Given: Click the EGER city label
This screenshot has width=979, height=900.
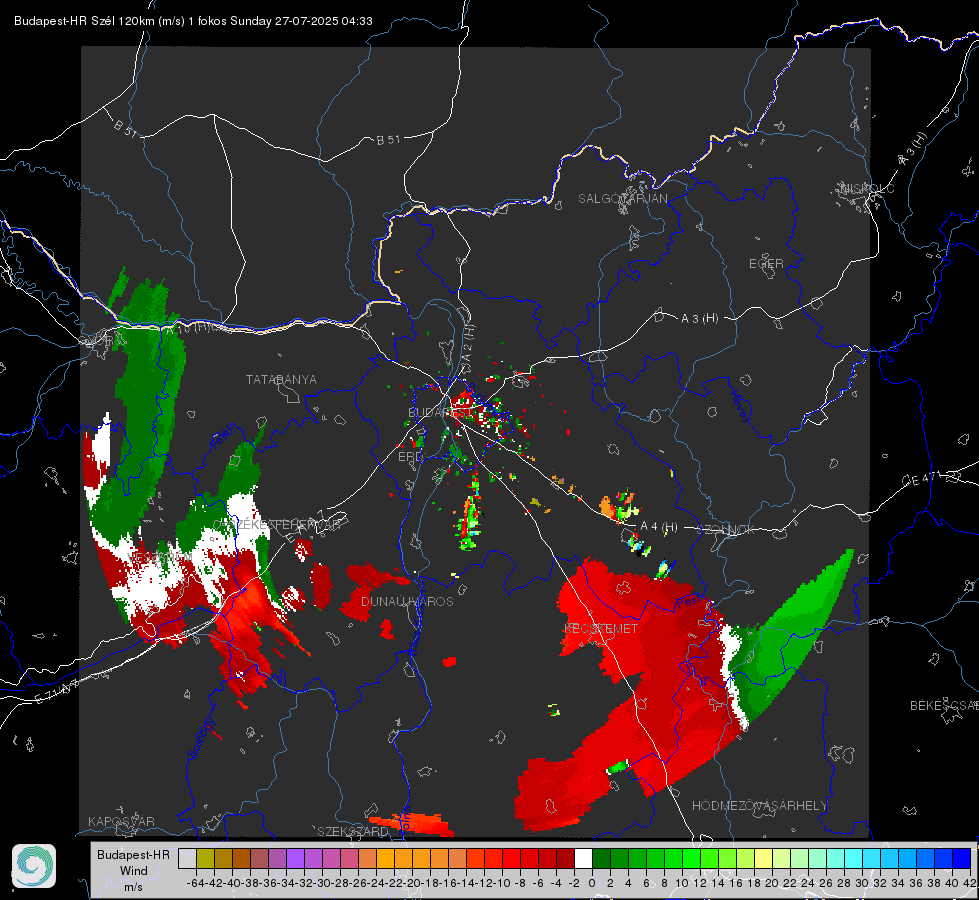Looking at the screenshot, I should click(x=766, y=264).
